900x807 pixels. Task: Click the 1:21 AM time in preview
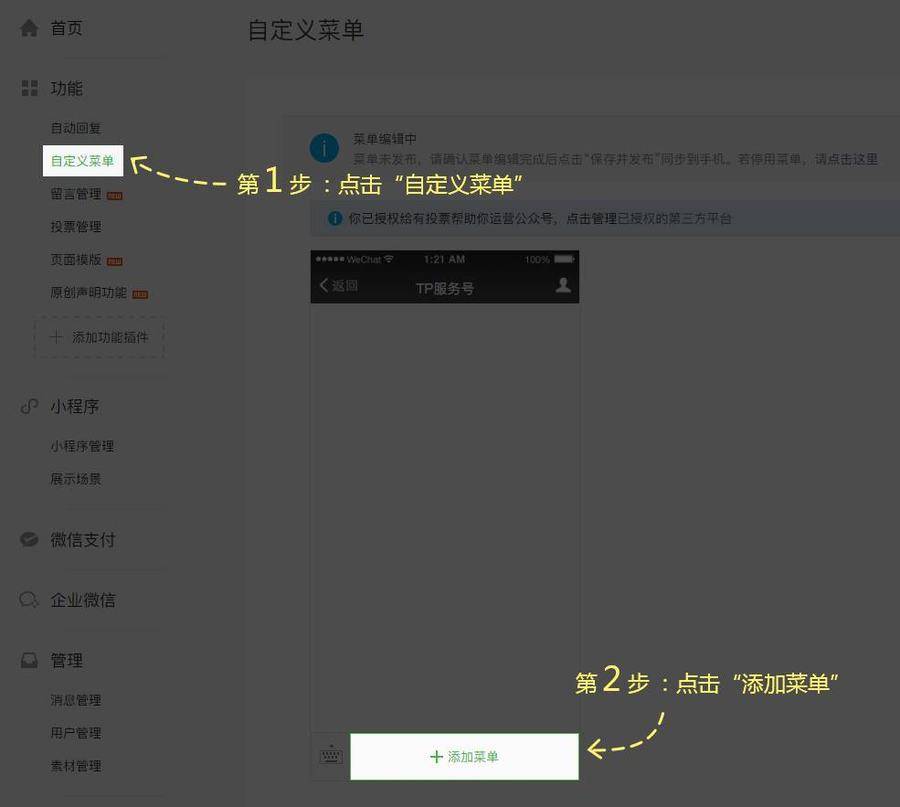pyautogui.click(x=444, y=259)
